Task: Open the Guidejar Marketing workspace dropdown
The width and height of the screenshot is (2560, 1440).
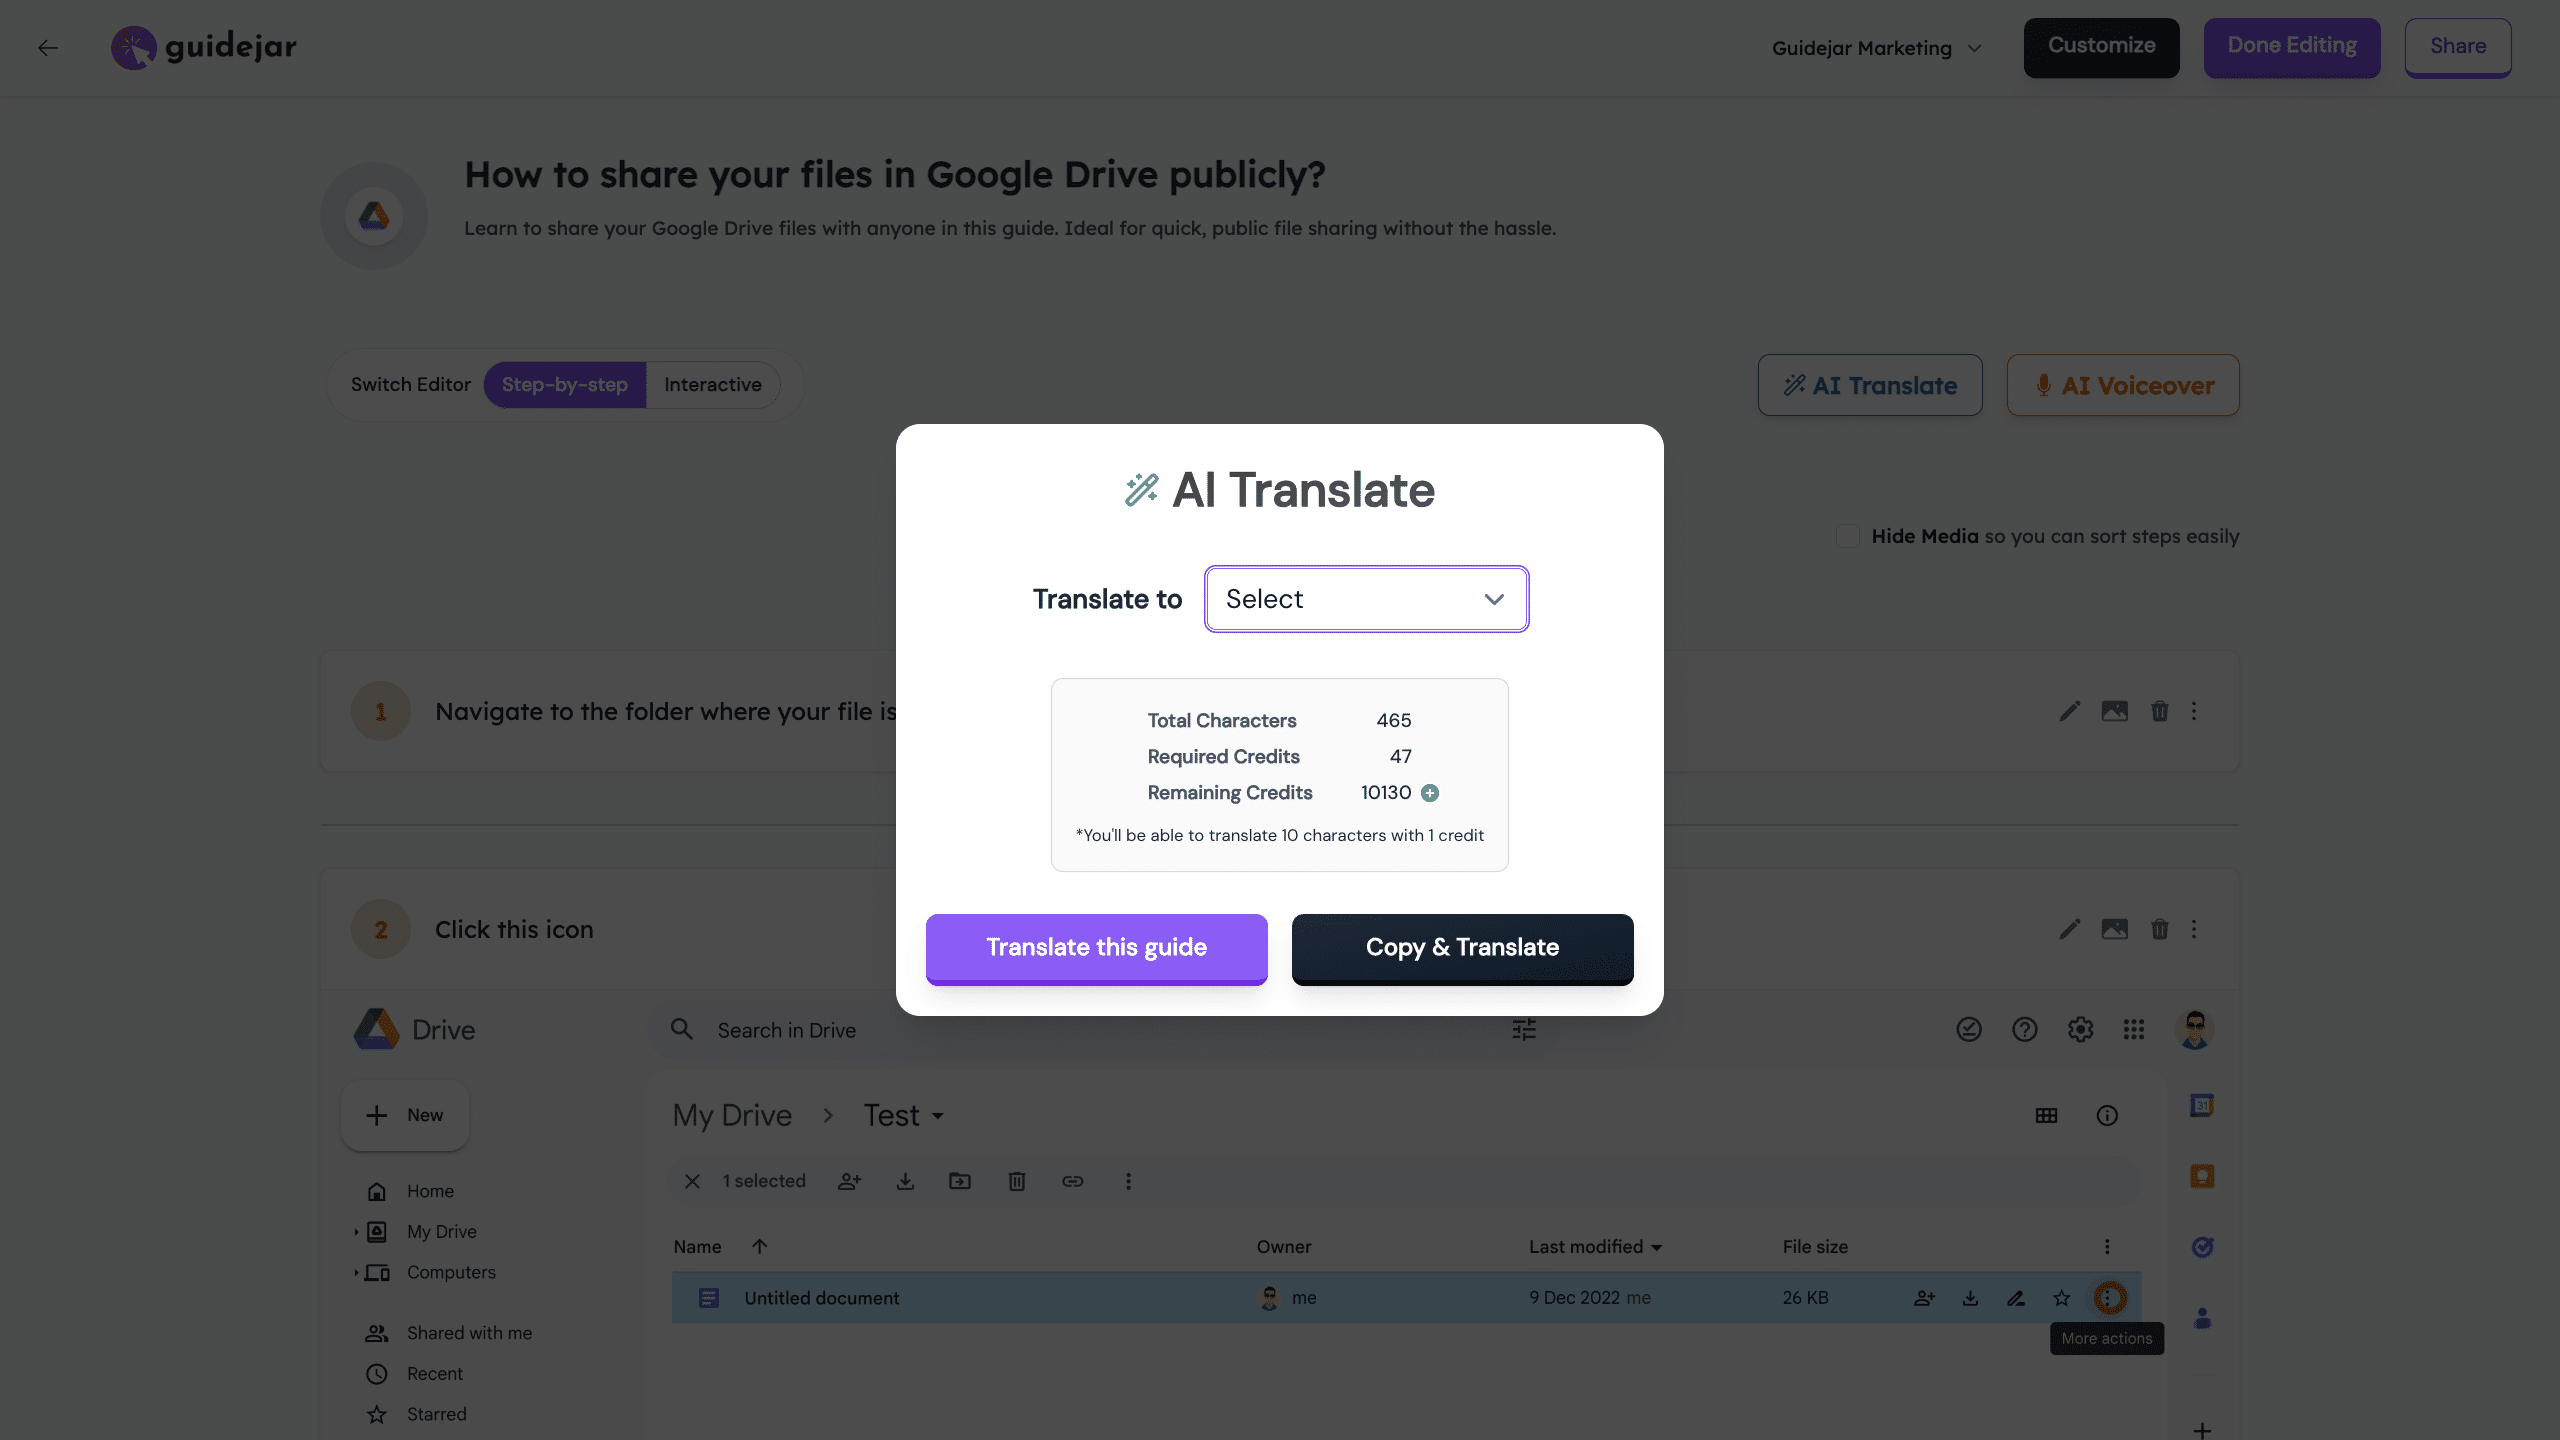Action: [x=1877, y=47]
